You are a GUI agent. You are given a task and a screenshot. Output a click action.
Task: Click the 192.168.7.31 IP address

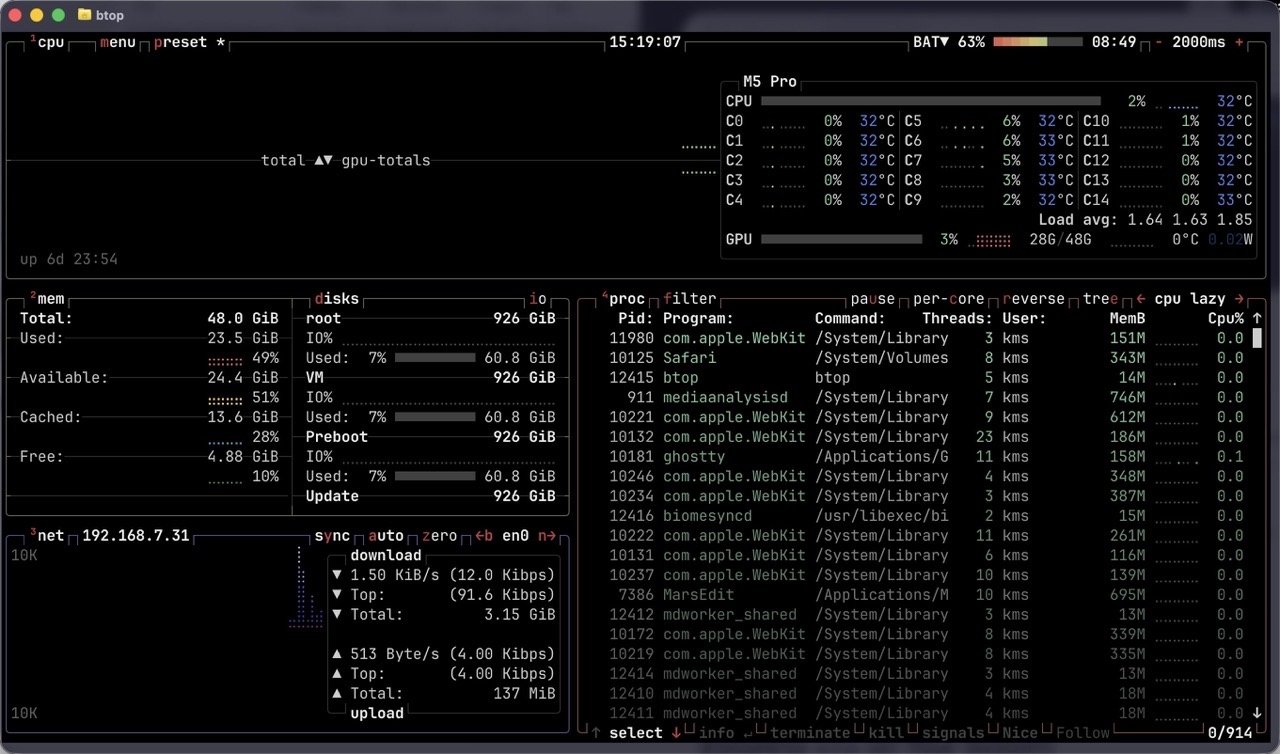pyautogui.click(x=136, y=536)
